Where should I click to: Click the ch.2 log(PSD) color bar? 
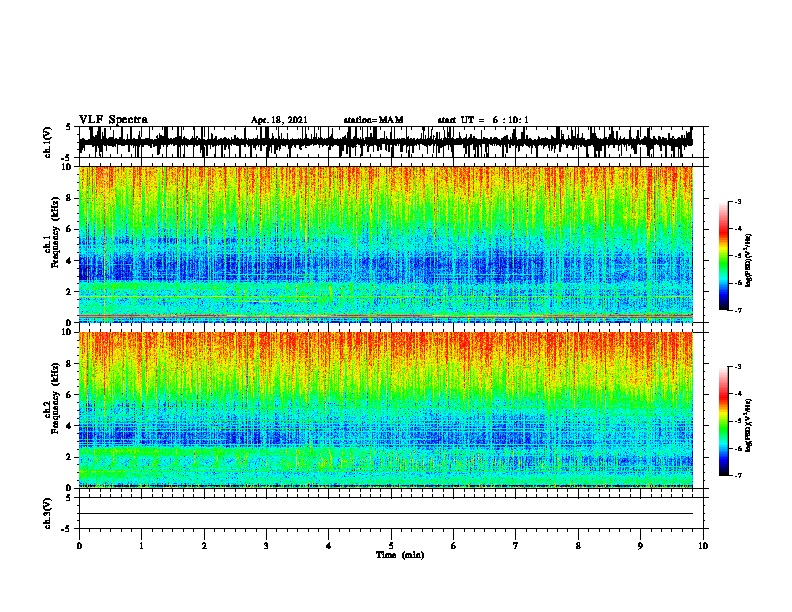point(724,421)
